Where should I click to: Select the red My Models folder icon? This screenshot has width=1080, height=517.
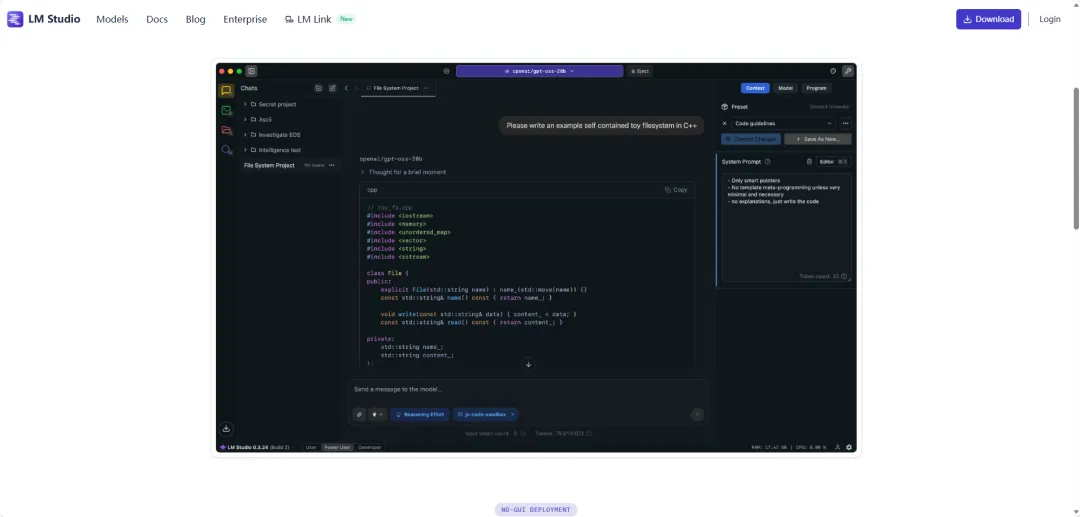click(226, 130)
